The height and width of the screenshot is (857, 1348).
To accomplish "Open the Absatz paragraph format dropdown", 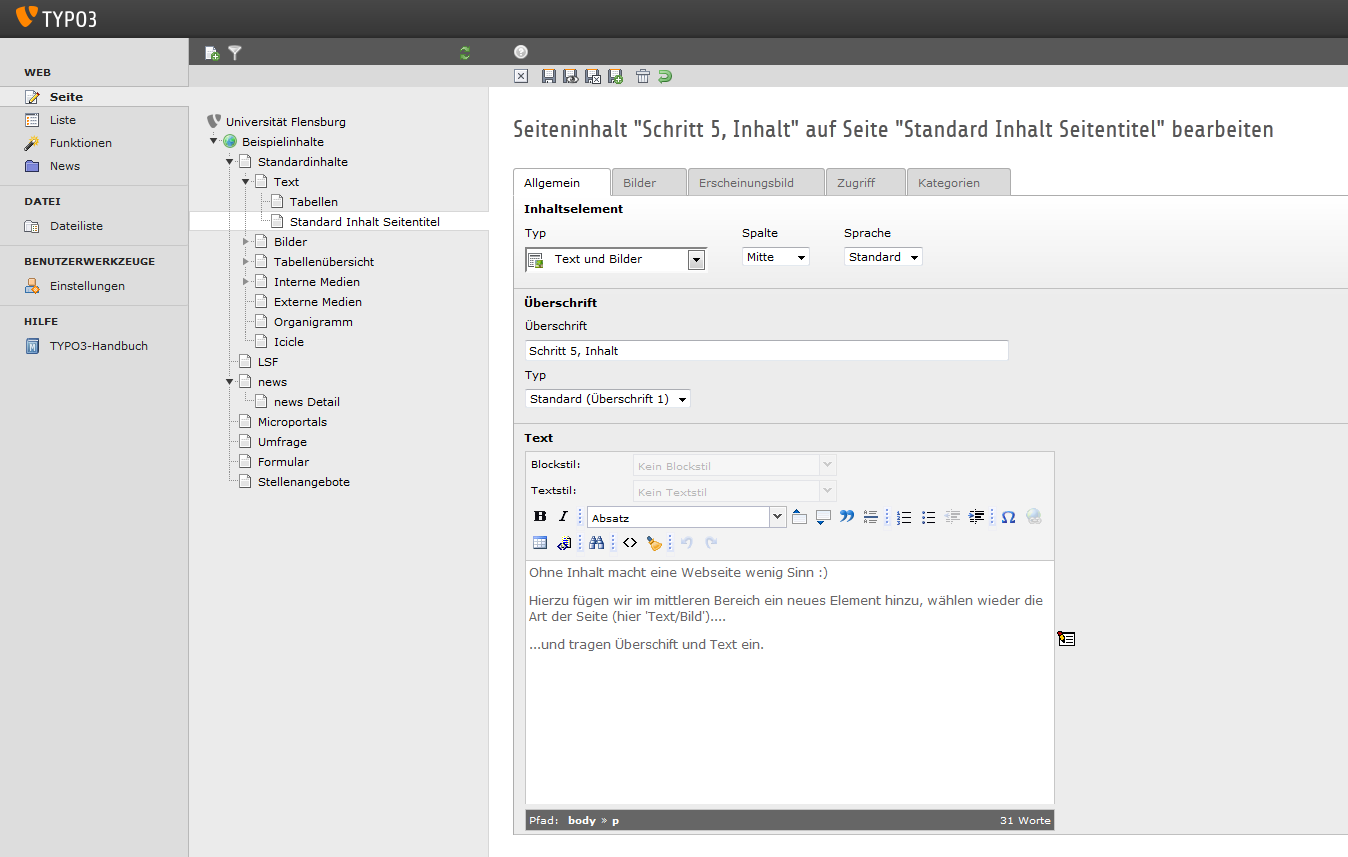I will pyautogui.click(x=688, y=517).
